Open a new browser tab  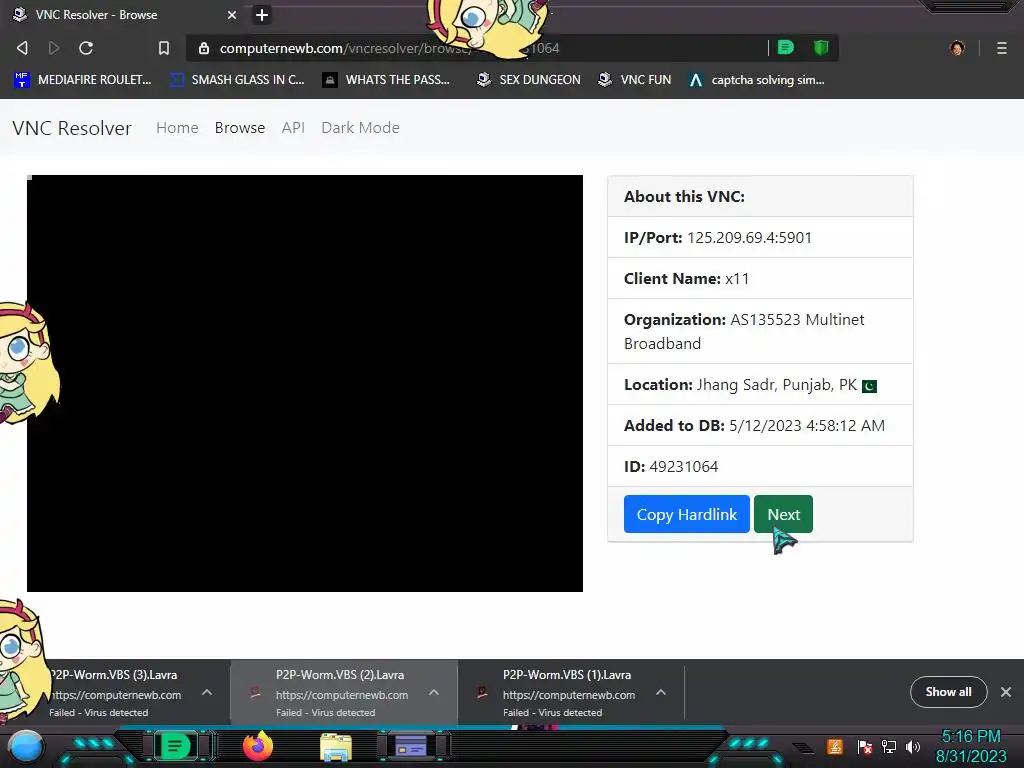(x=262, y=15)
